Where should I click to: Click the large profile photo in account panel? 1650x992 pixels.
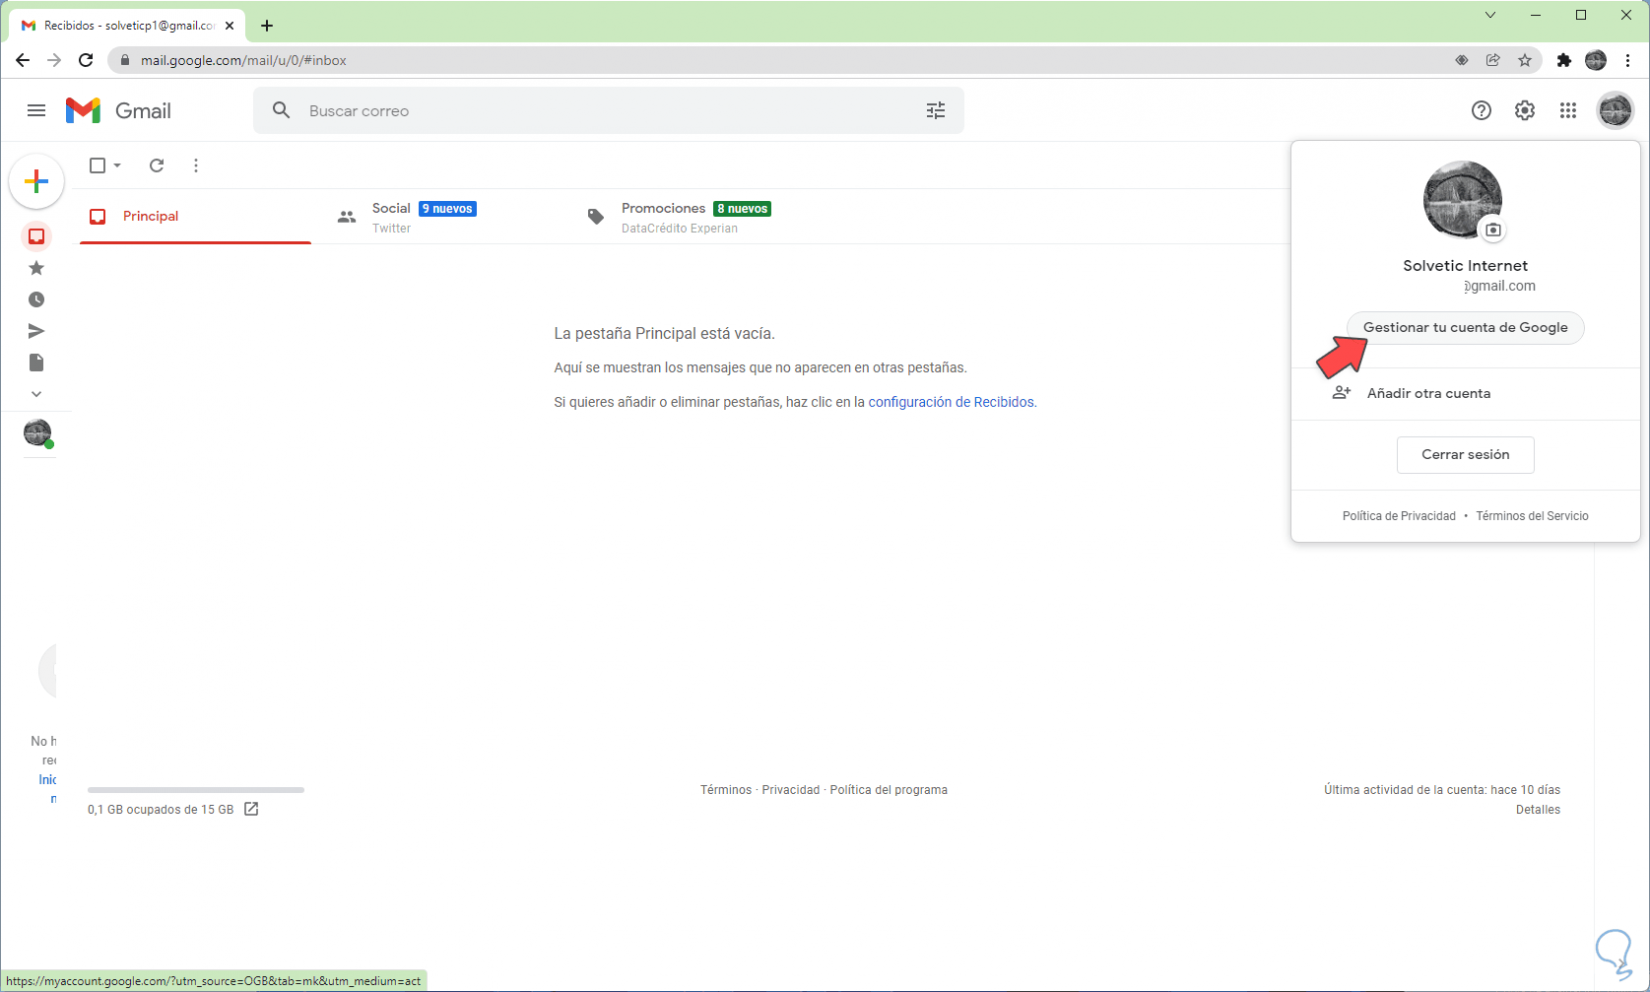[1462, 200]
